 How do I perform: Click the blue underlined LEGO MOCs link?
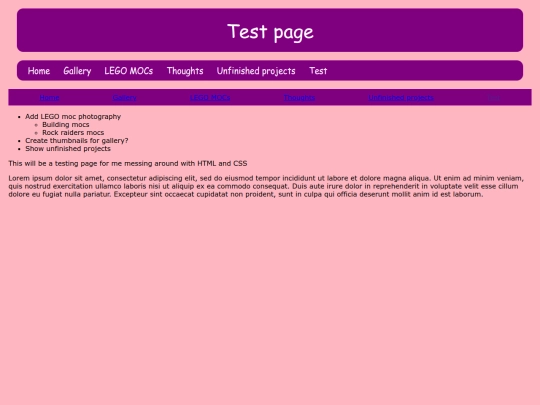210,97
